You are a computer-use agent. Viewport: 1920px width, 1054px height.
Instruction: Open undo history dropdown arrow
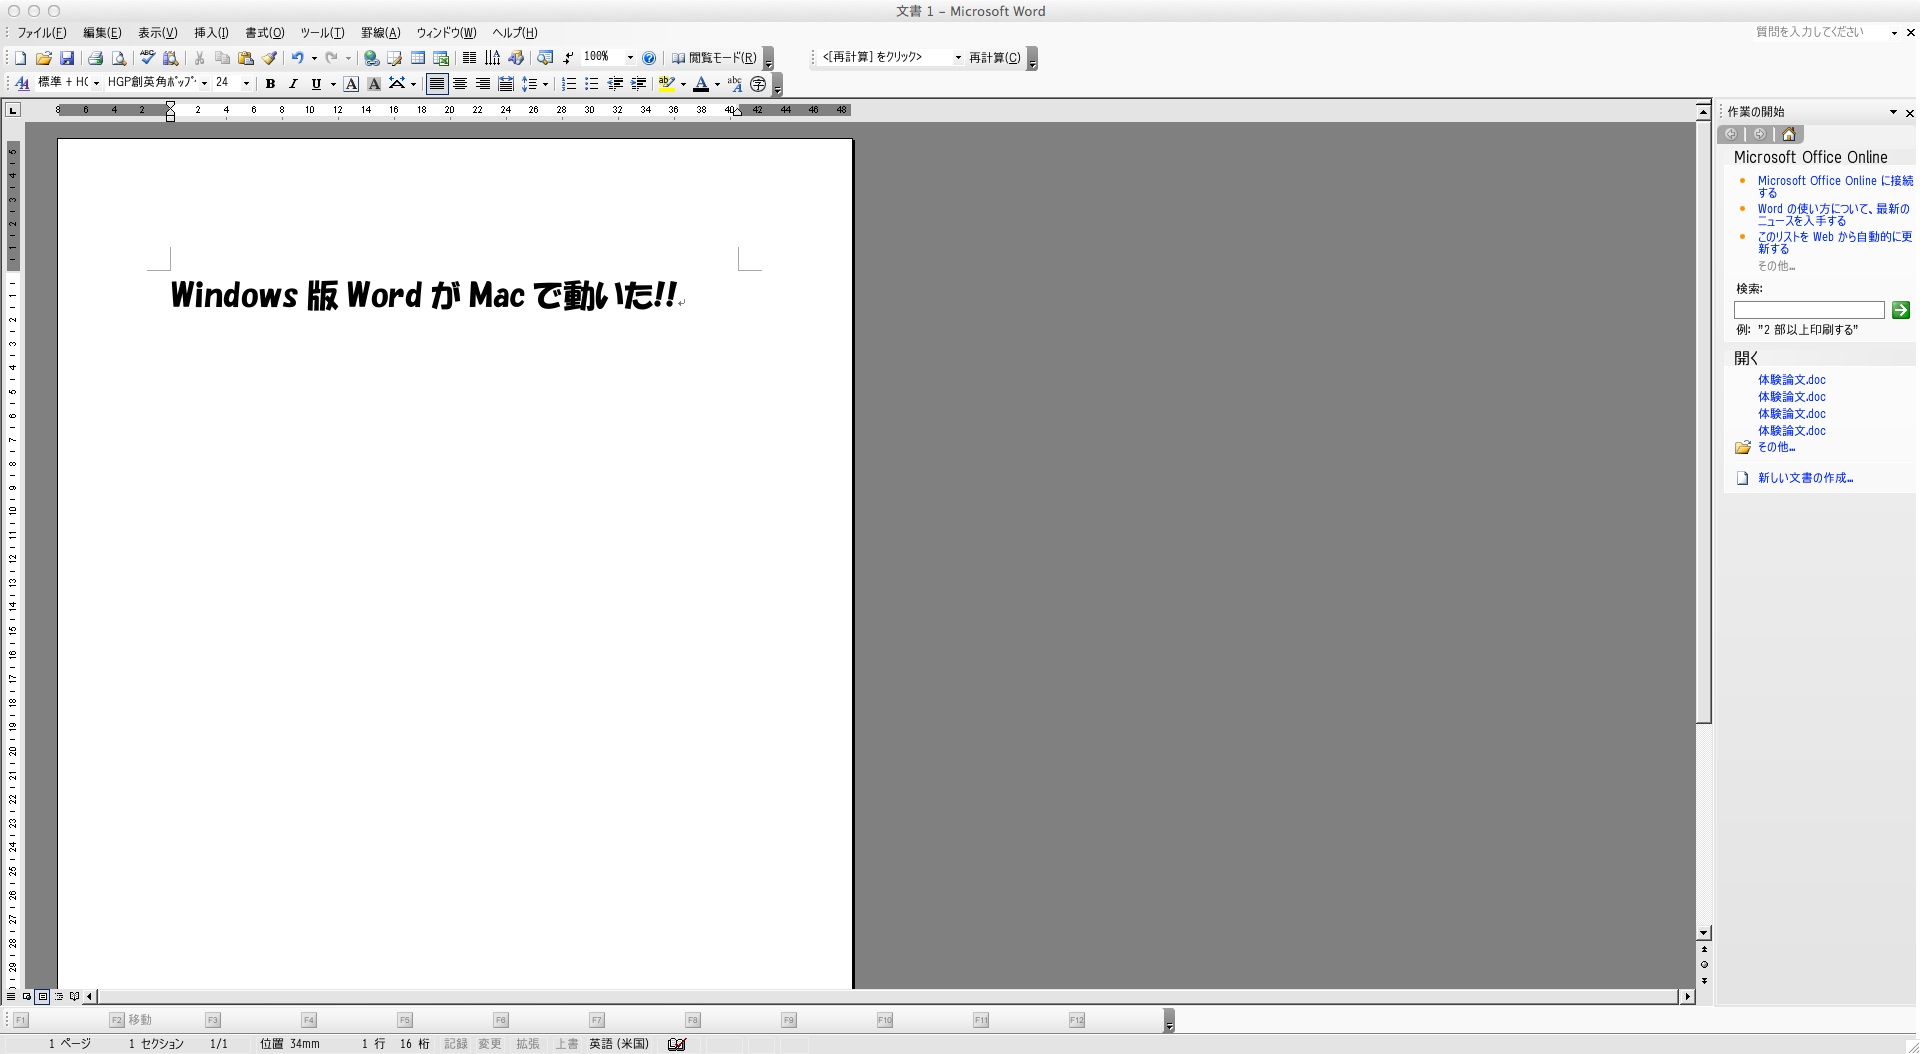(x=313, y=58)
